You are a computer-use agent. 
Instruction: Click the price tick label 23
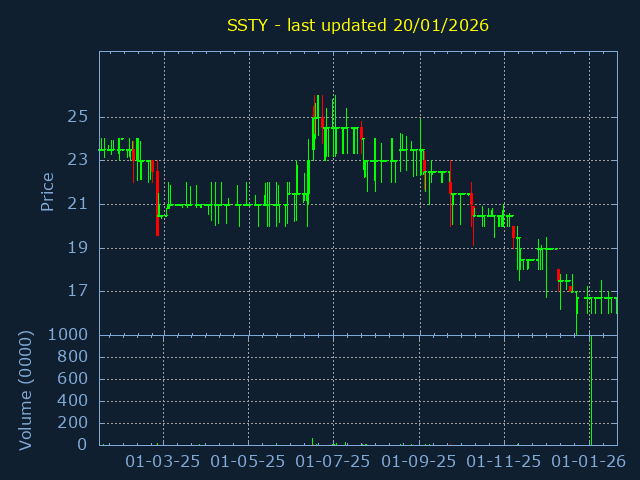tap(78, 160)
